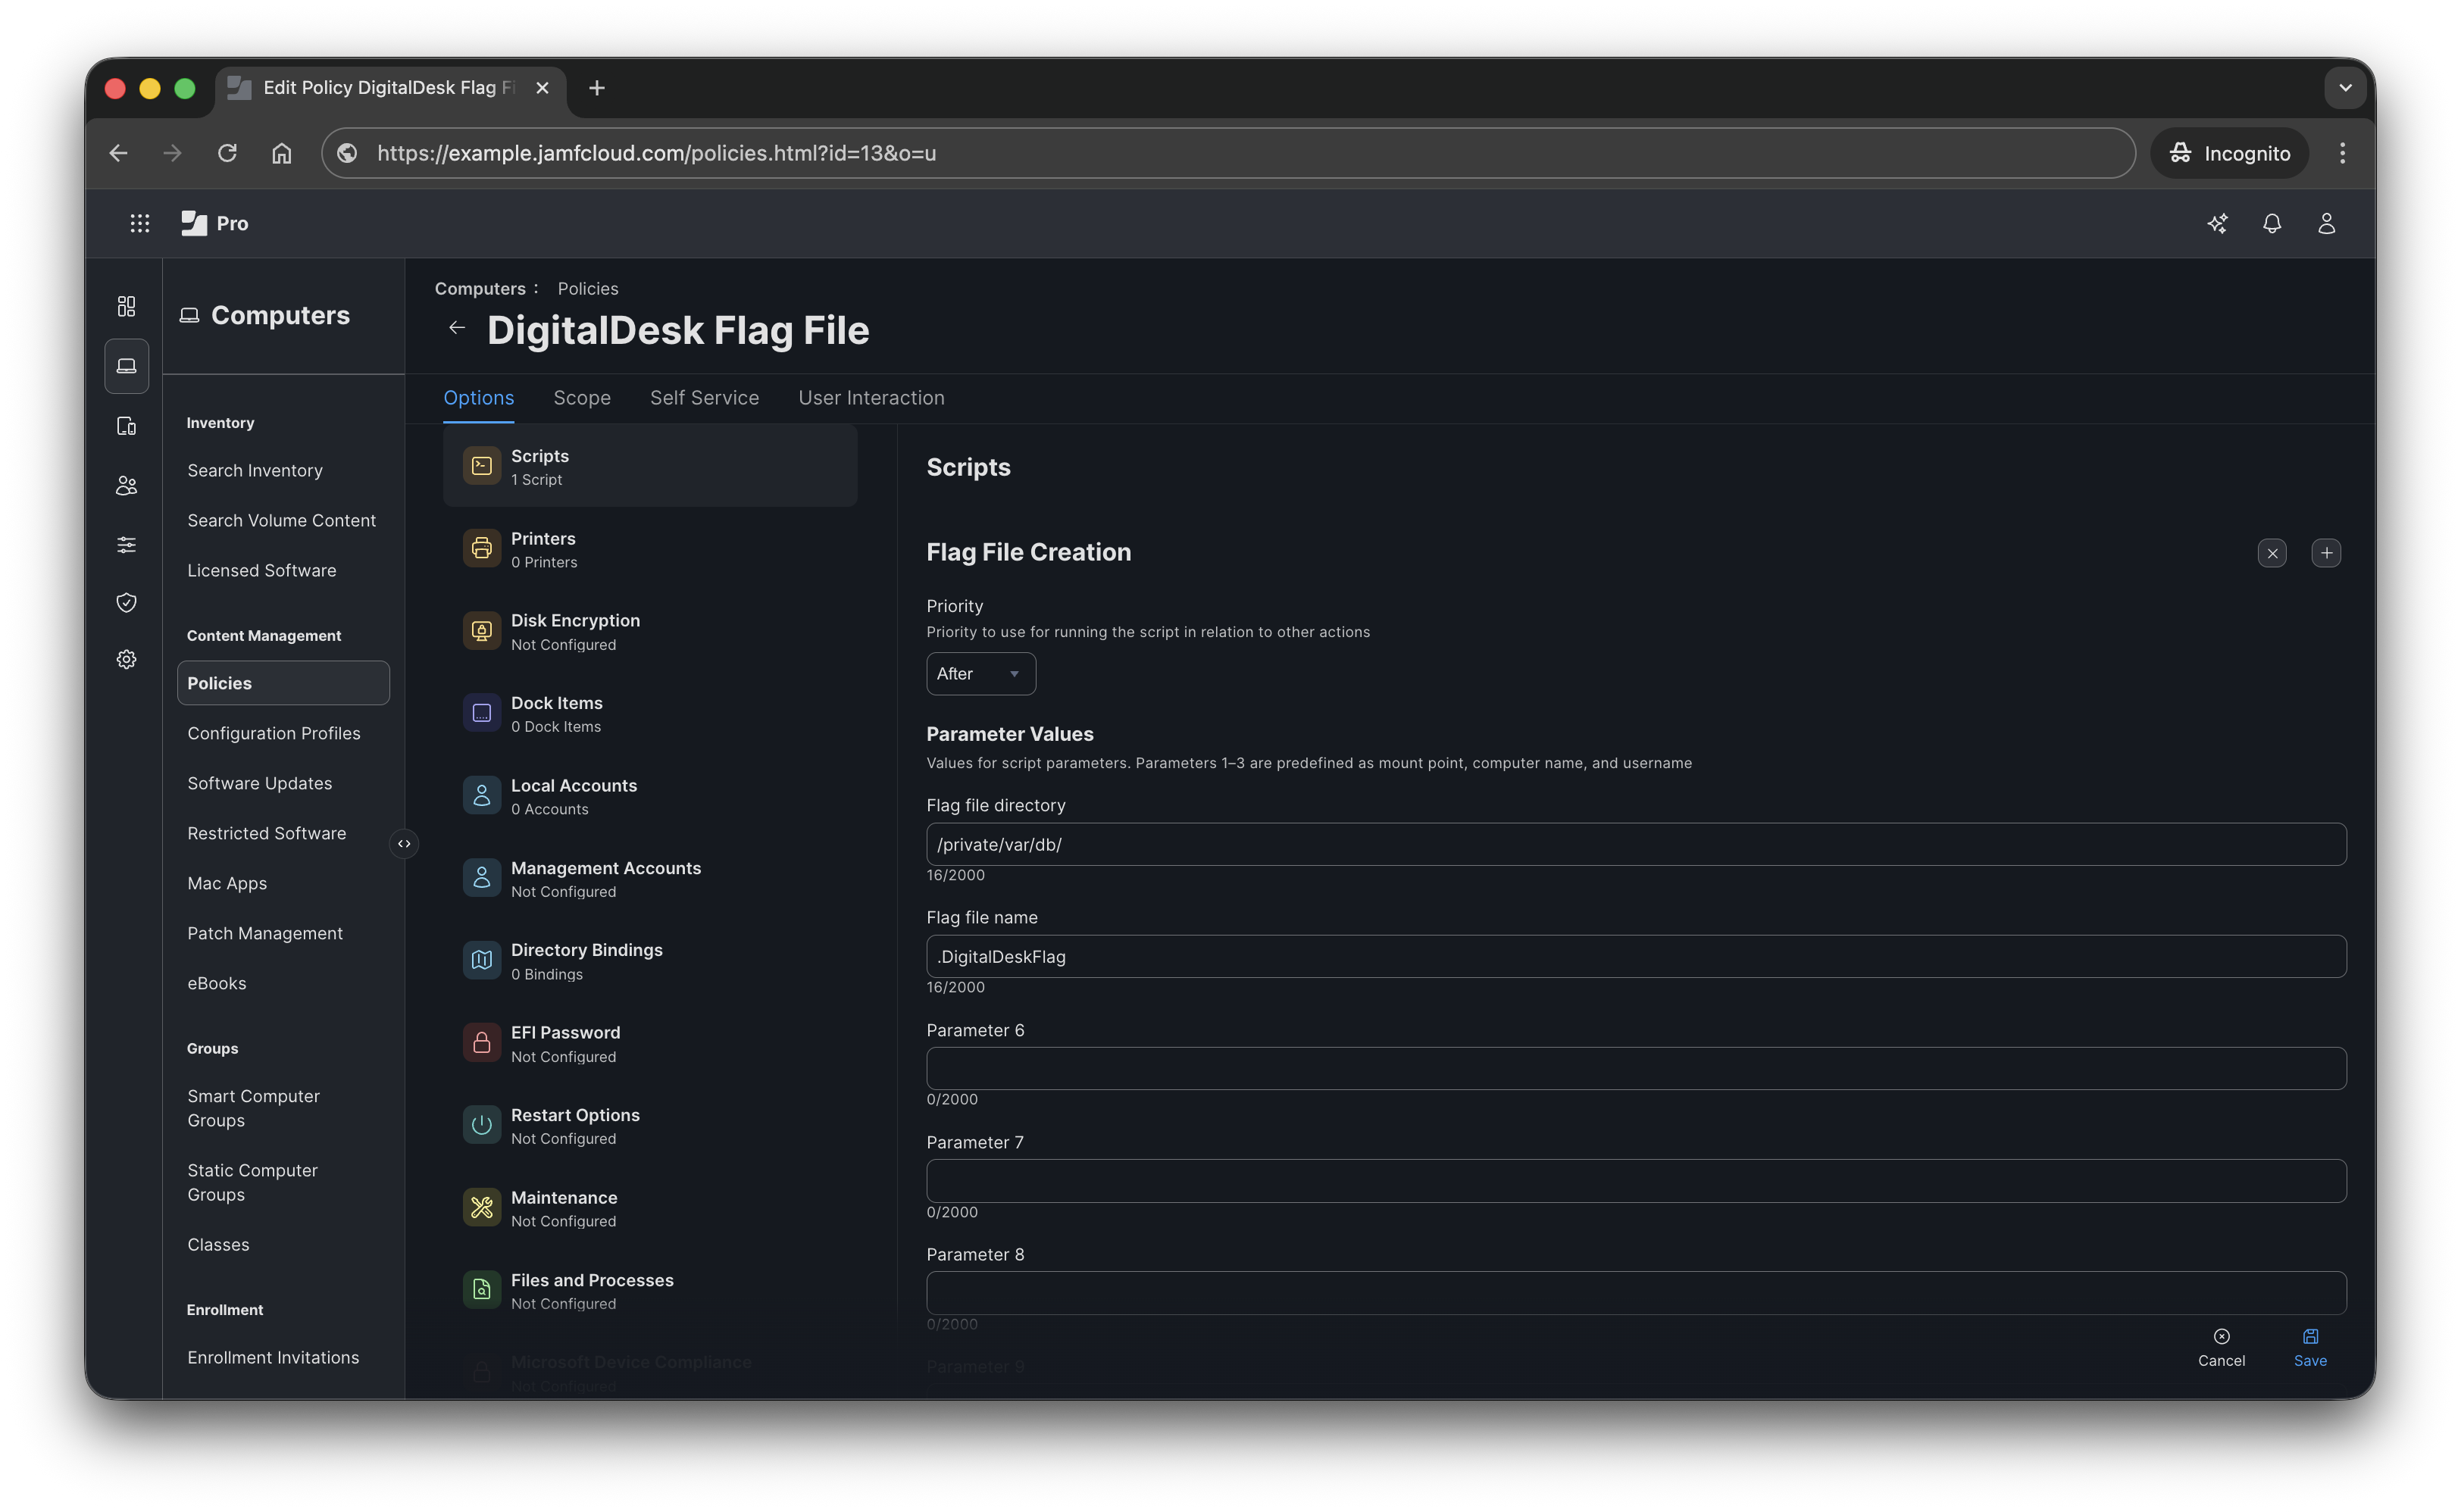2461x1512 pixels.
Task: Open the Dashboard icon in left rail
Action: tap(126, 306)
